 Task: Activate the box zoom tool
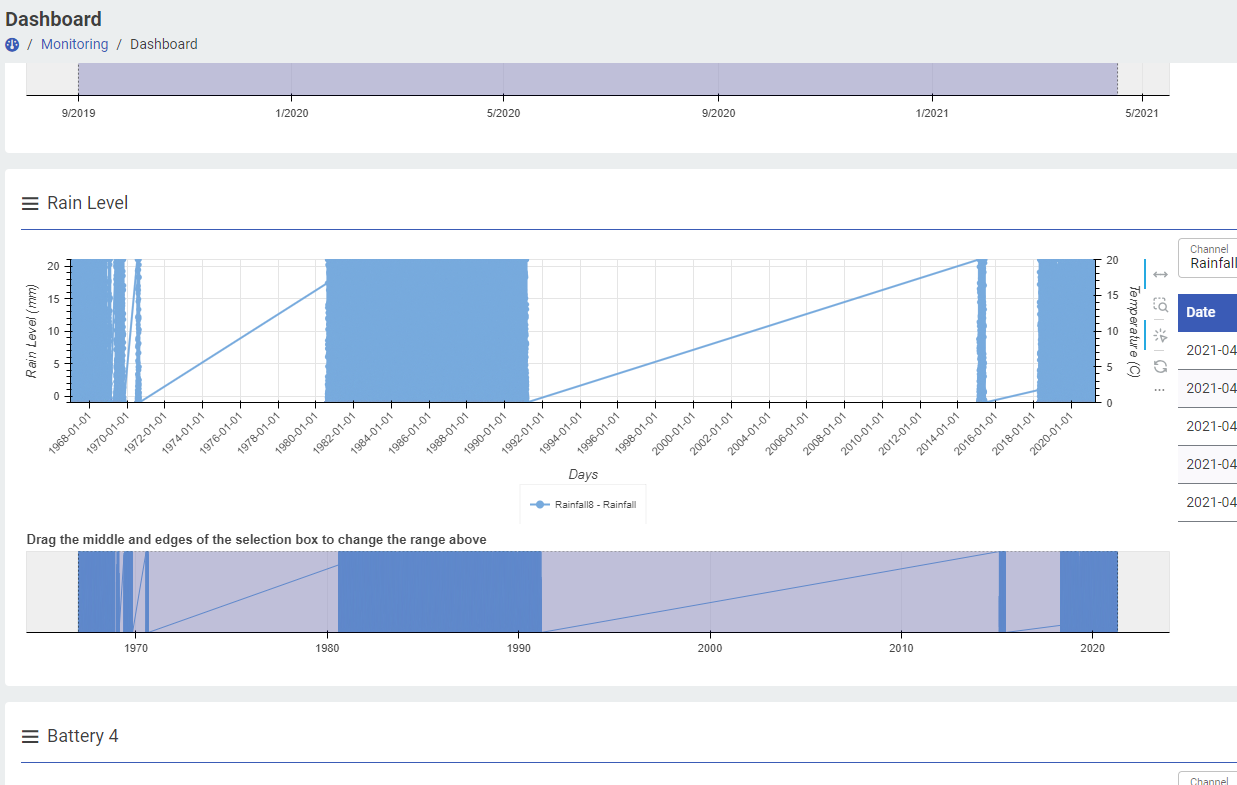pos(1160,305)
